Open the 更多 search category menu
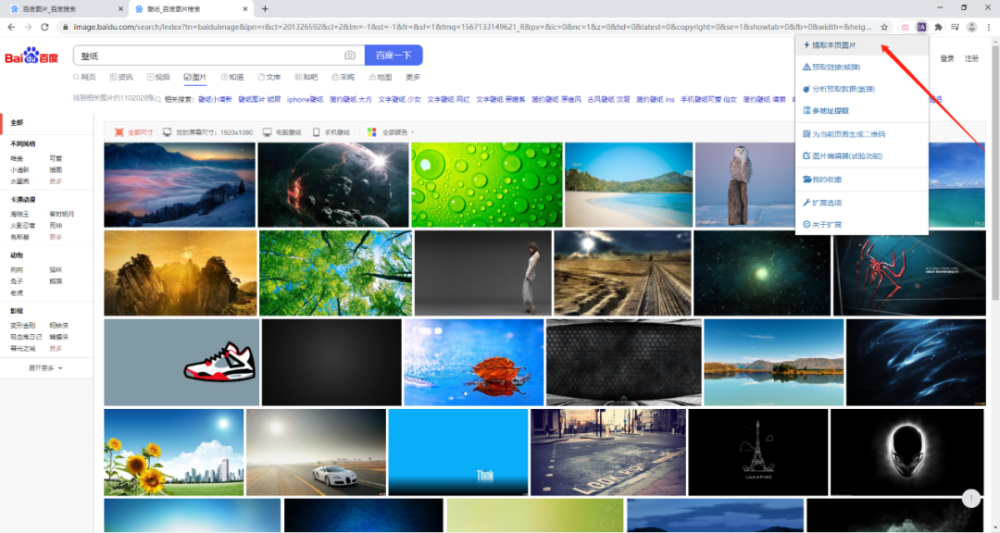Screen dimensions: 1000x533 pos(413,77)
